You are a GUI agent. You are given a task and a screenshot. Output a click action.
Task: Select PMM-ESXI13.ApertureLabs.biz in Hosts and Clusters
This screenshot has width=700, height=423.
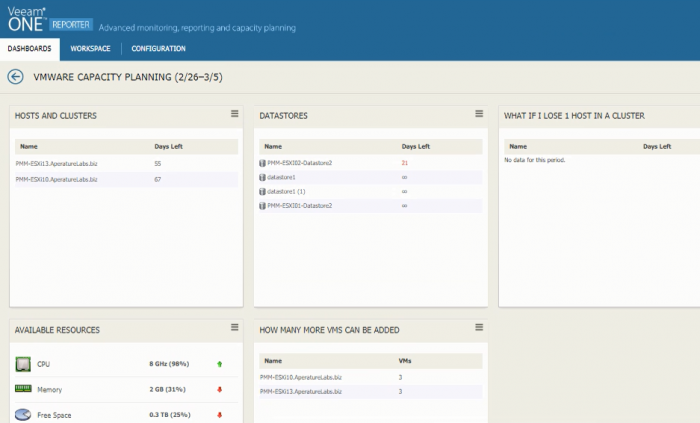(x=56, y=162)
